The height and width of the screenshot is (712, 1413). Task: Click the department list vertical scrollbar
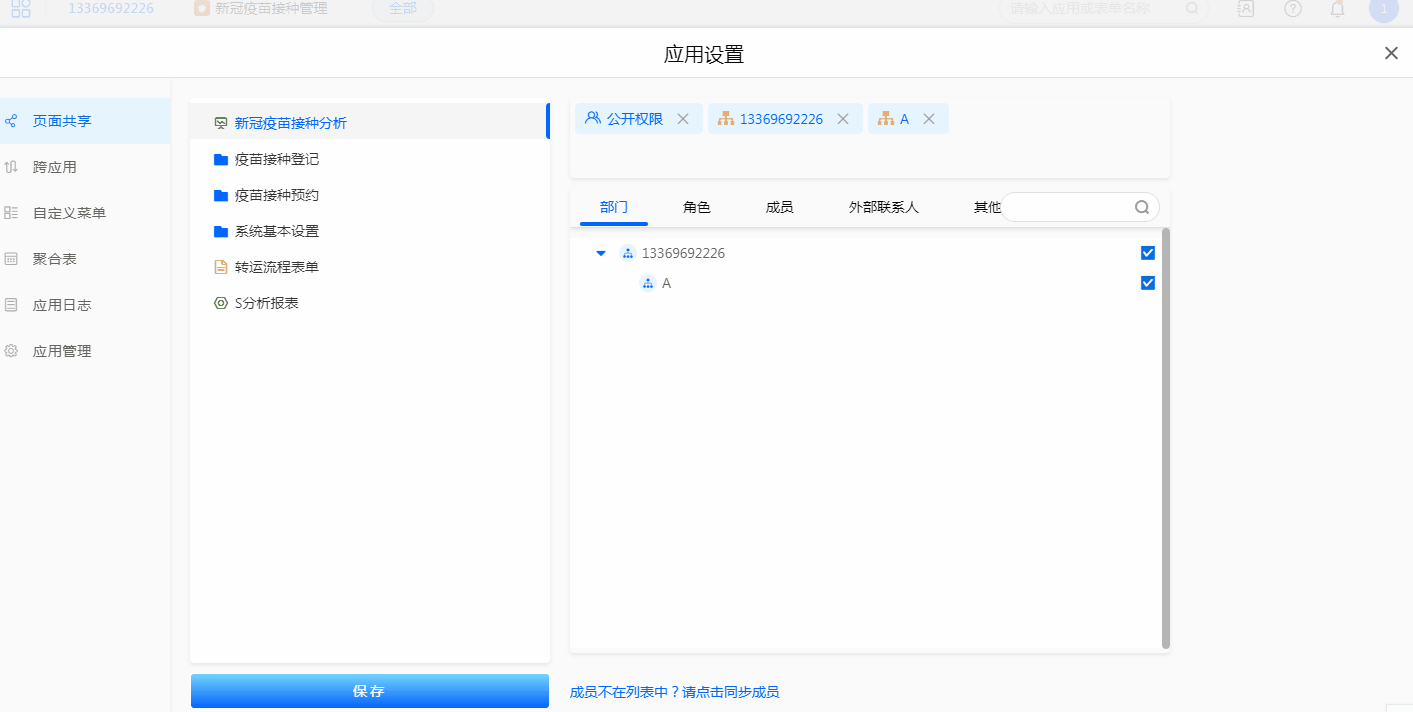point(1165,440)
